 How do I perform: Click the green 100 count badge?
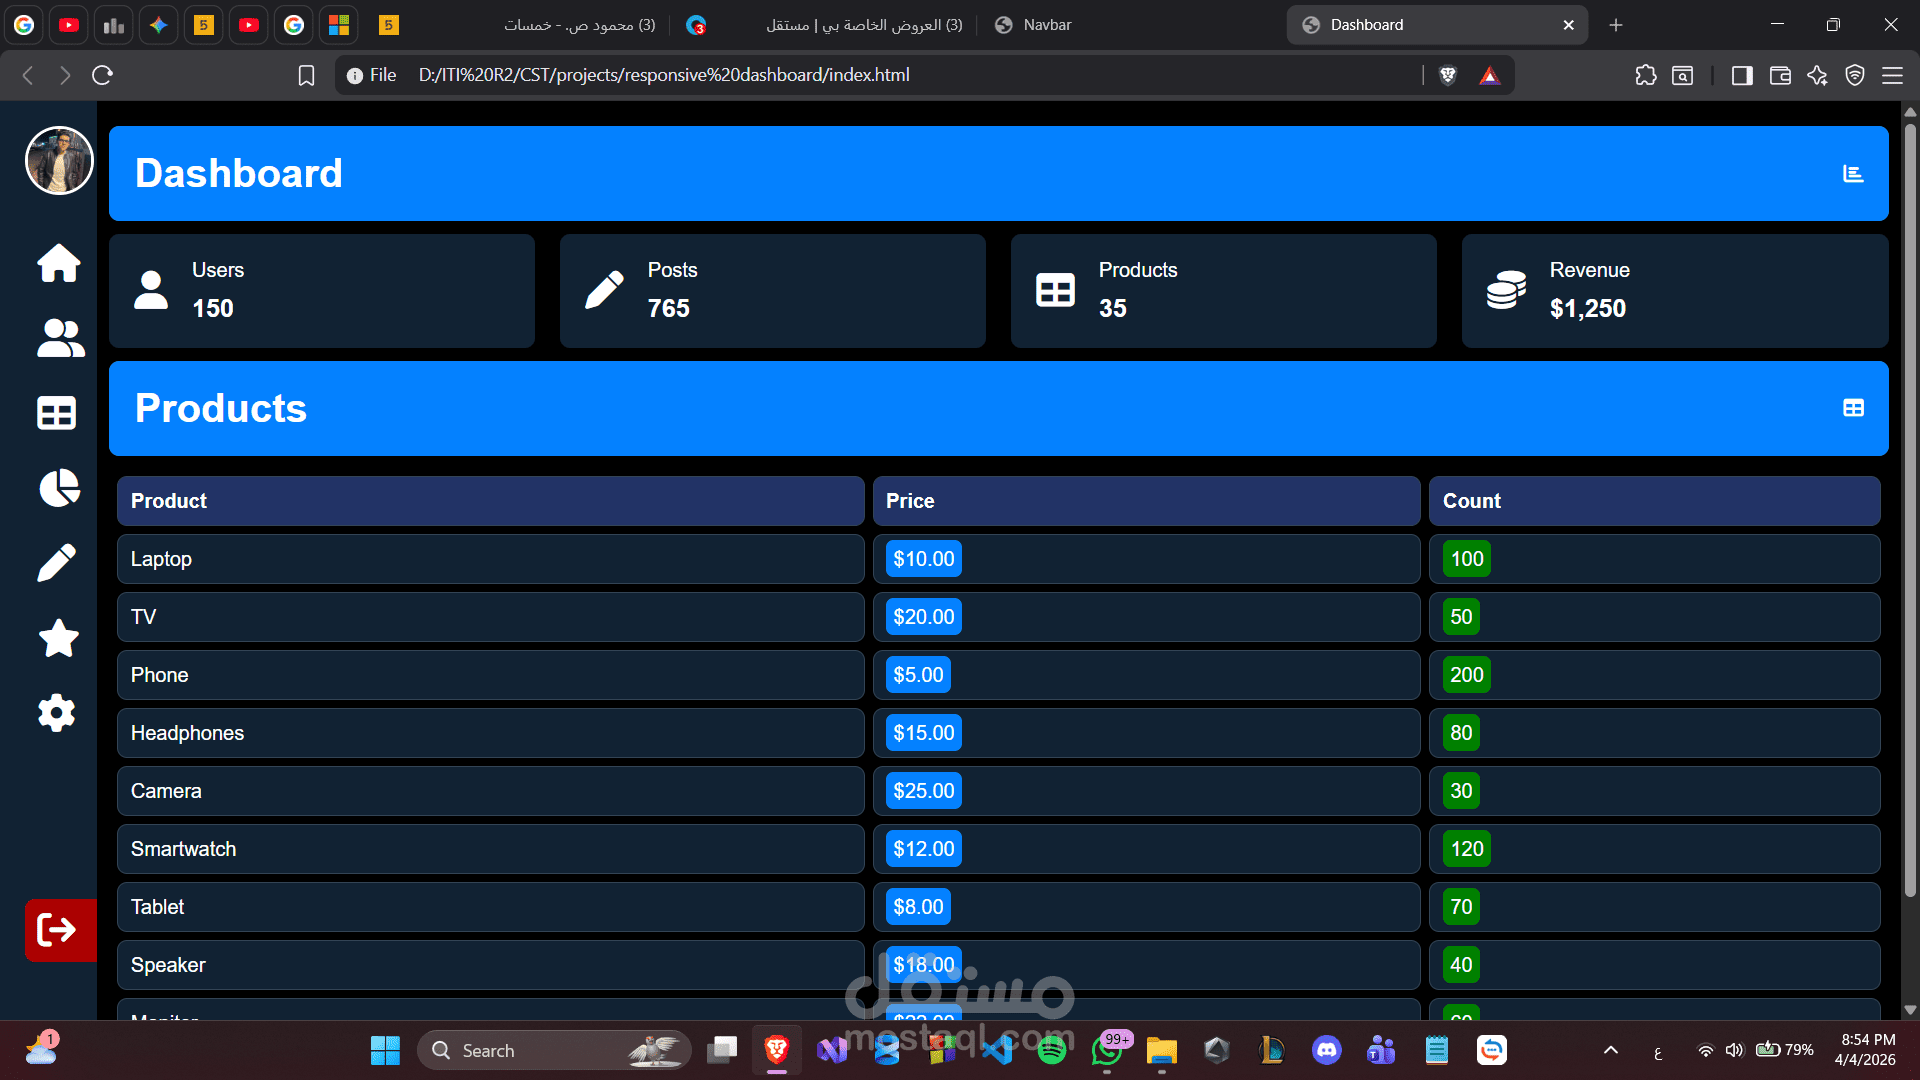click(x=1467, y=559)
